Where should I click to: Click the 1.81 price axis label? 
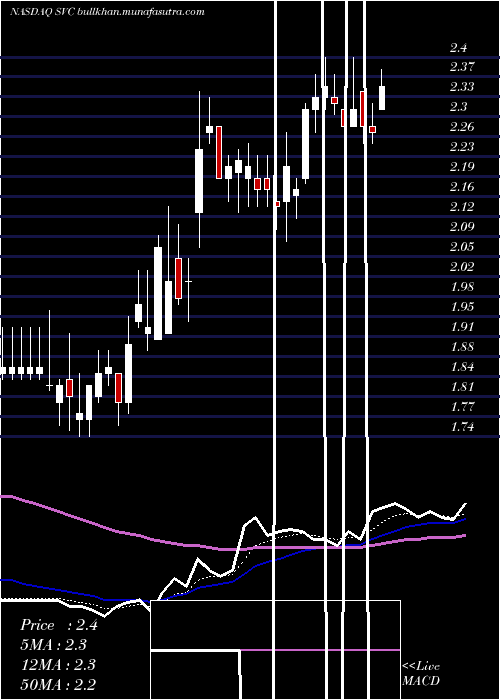click(462, 387)
